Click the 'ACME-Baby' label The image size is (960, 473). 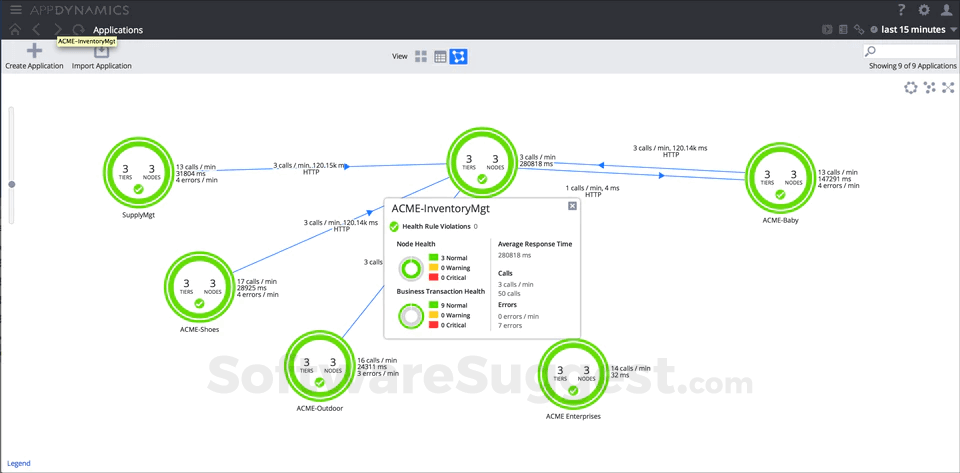click(x=781, y=220)
